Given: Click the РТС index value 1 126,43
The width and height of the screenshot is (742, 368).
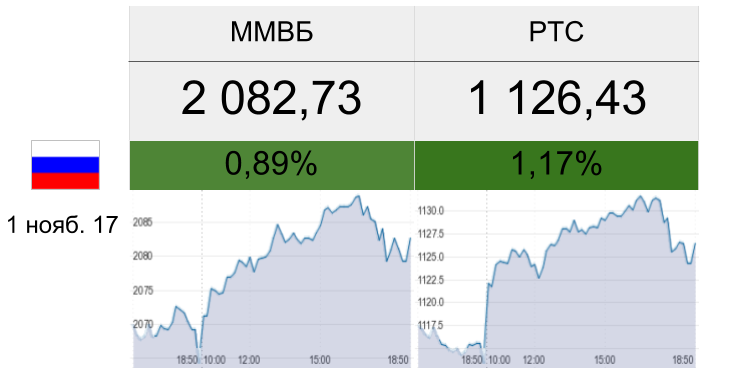Looking at the screenshot, I should click(557, 98).
